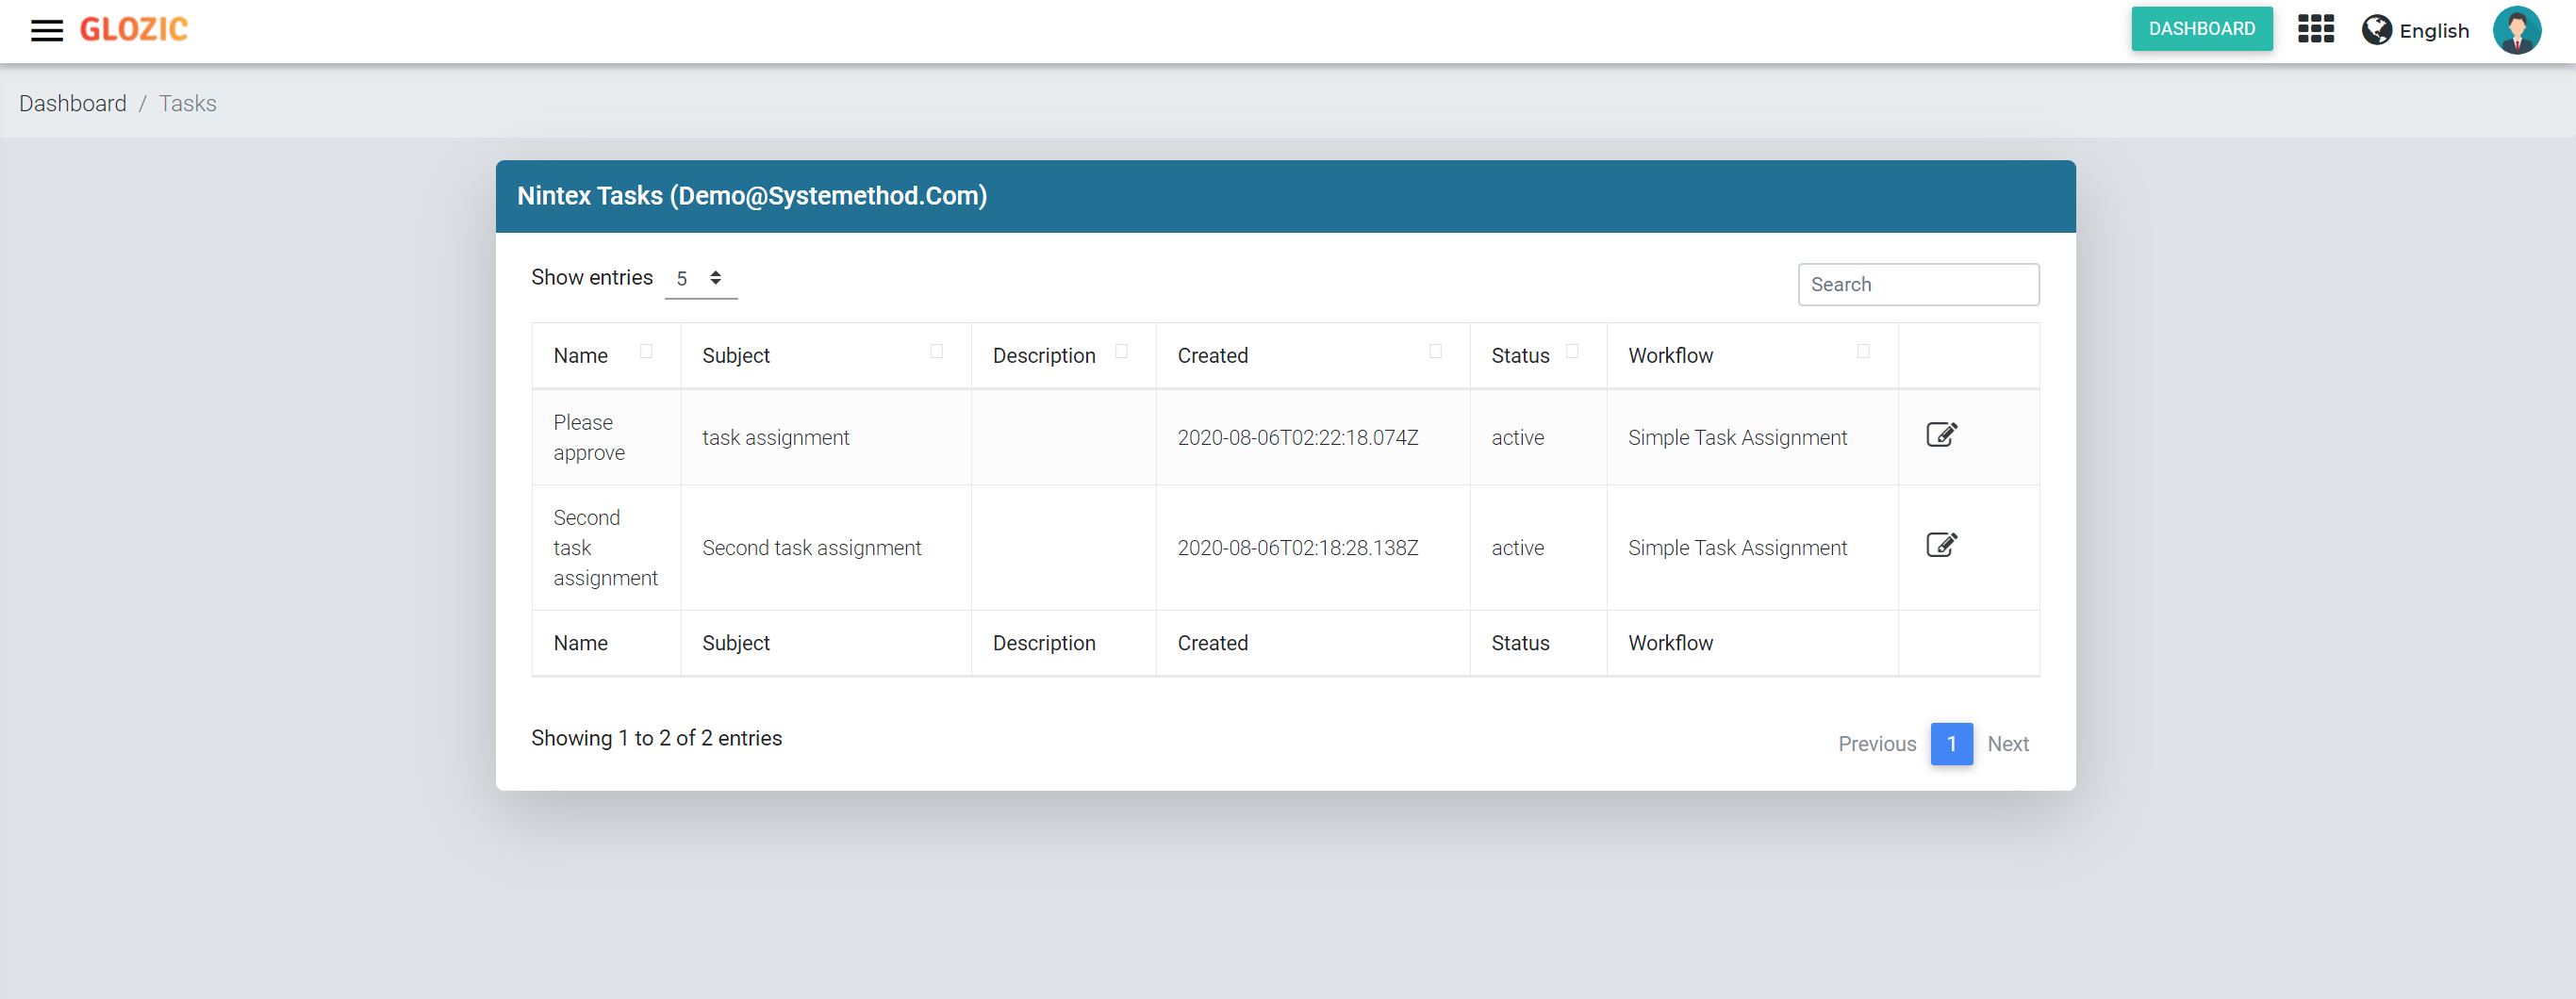Click 'active' status for Please approve row
2576x999 pixels.
[1518, 438]
